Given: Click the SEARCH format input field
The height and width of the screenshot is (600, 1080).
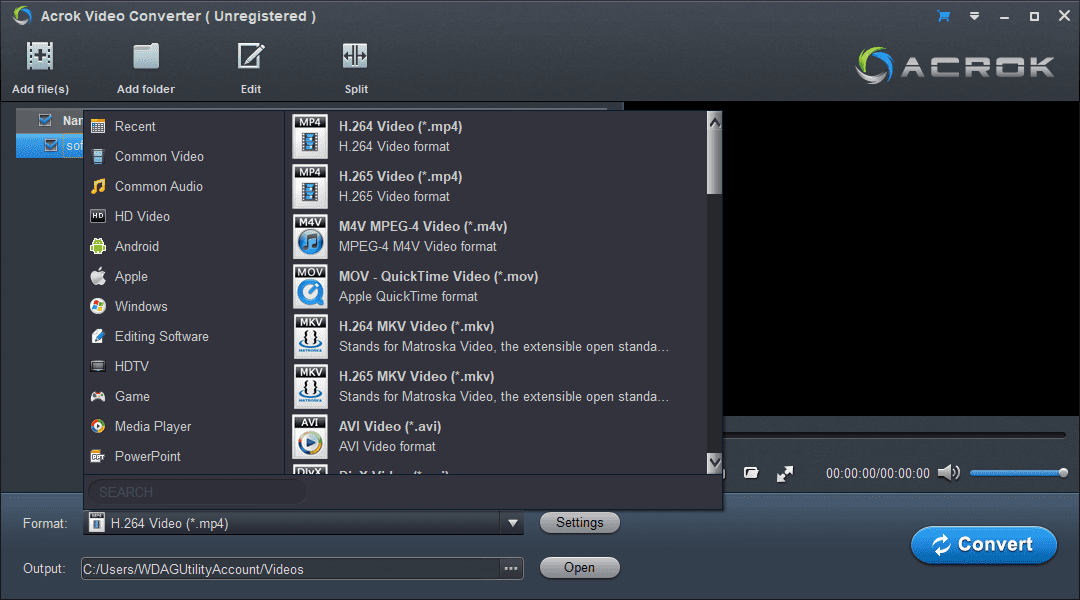Looking at the screenshot, I should [x=197, y=492].
